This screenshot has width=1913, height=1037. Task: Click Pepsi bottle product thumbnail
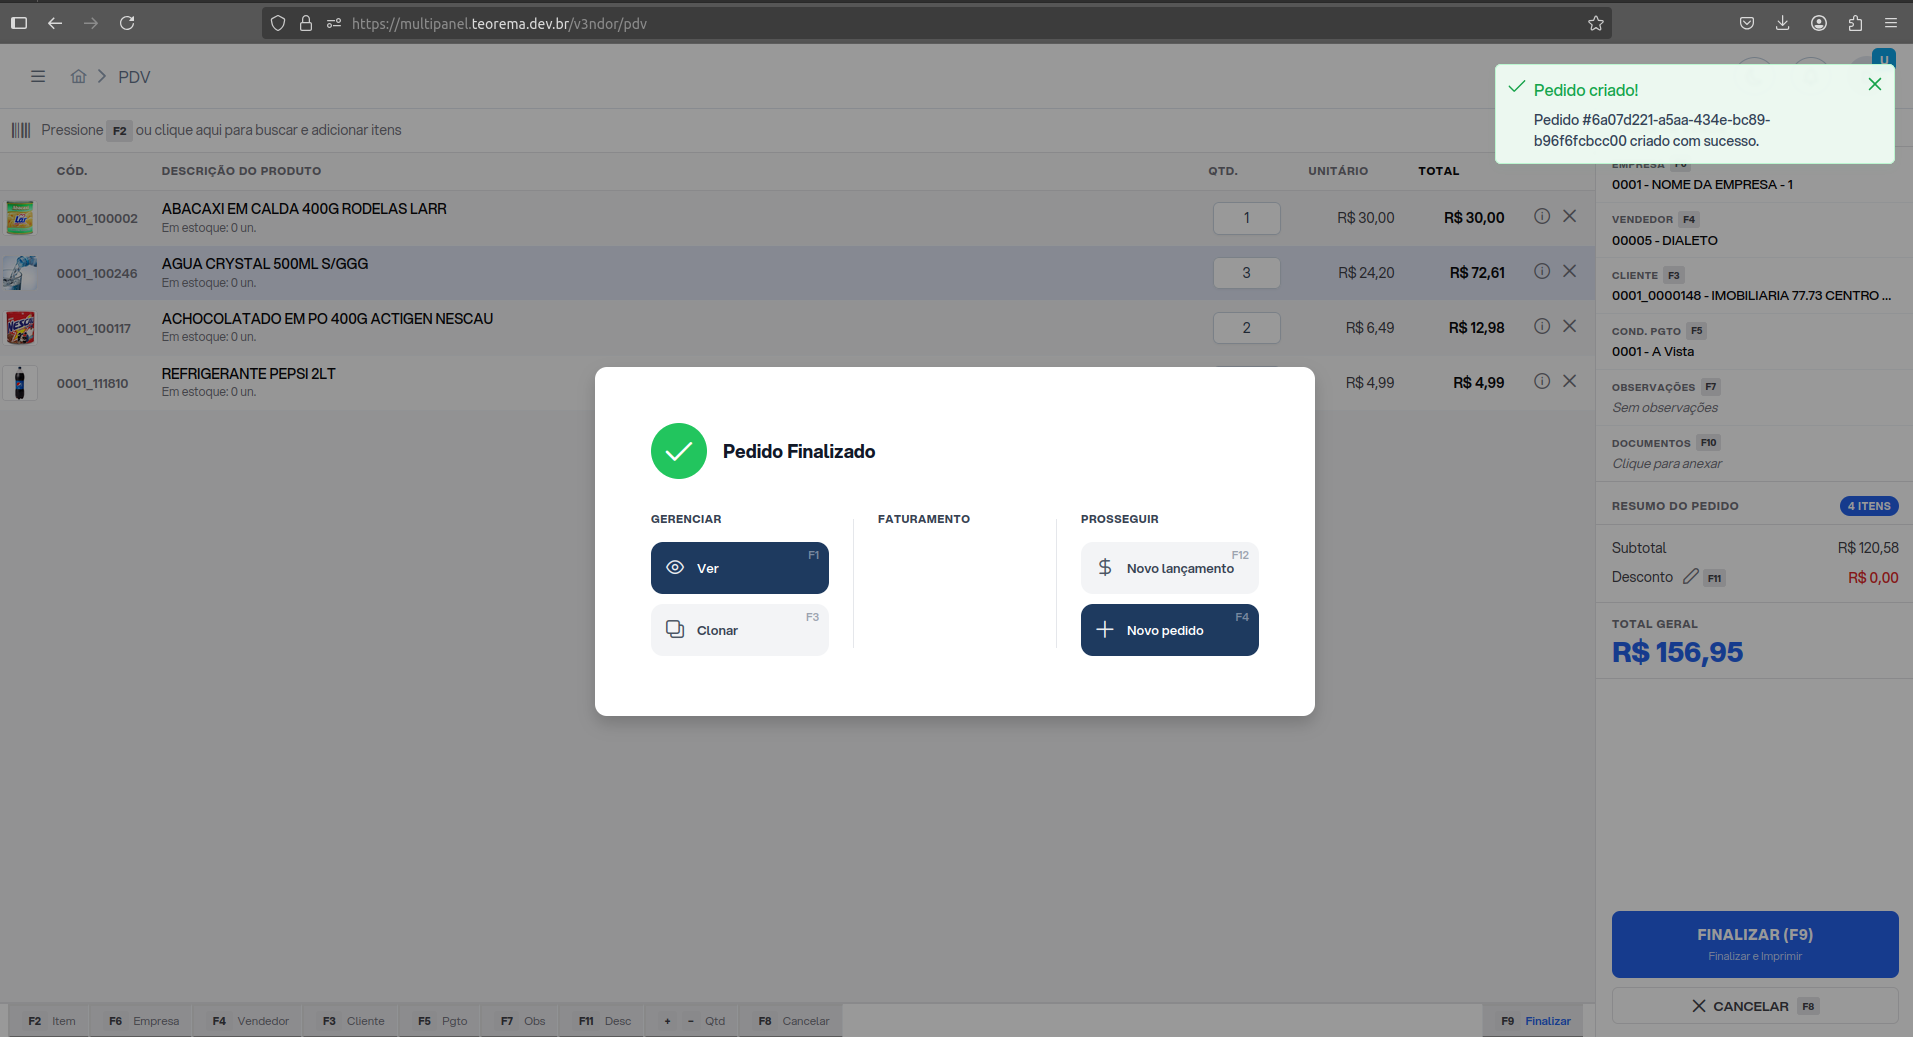[20, 383]
